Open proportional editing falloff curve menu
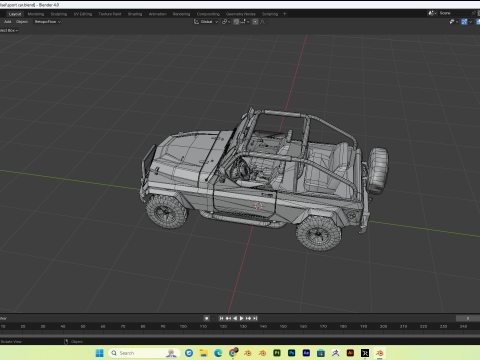The image size is (480, 360). (x=263, y=22)
